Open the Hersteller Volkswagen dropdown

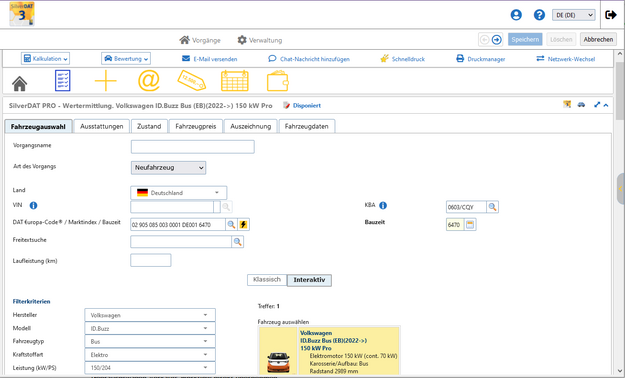[150, 315]
